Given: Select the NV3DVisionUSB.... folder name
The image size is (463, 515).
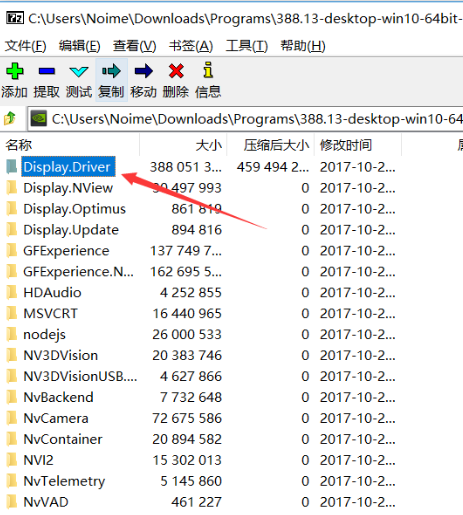Looking at the screenshot, I should pos(80,376).
